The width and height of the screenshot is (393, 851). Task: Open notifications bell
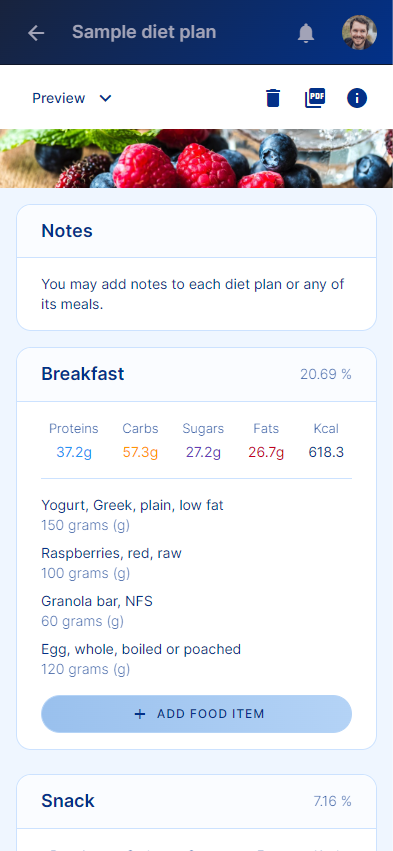306,33
